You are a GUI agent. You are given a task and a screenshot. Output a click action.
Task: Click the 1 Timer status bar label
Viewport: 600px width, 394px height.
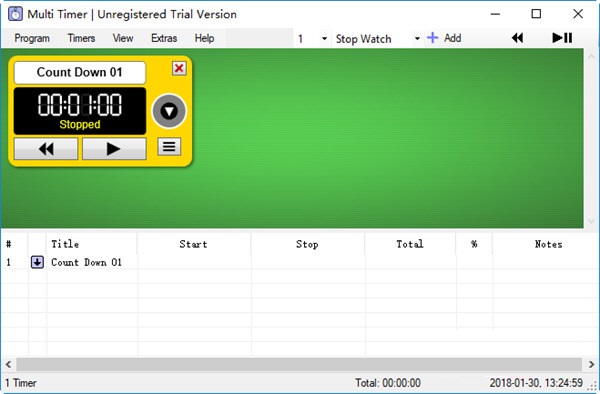(x=21, y=383)
